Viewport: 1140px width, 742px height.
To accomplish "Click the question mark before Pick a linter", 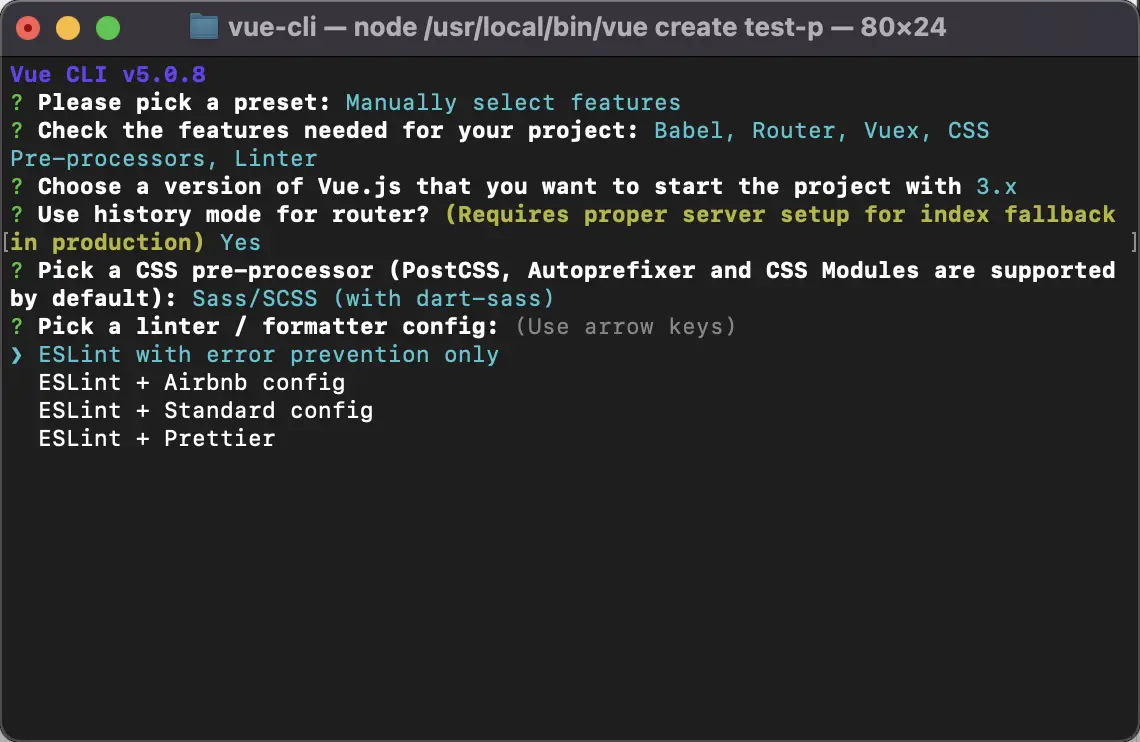I will [x=16, y=327].
